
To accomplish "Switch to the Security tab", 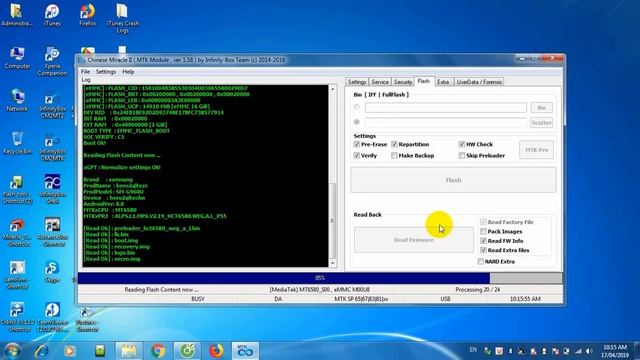I will tap(402, 82).
